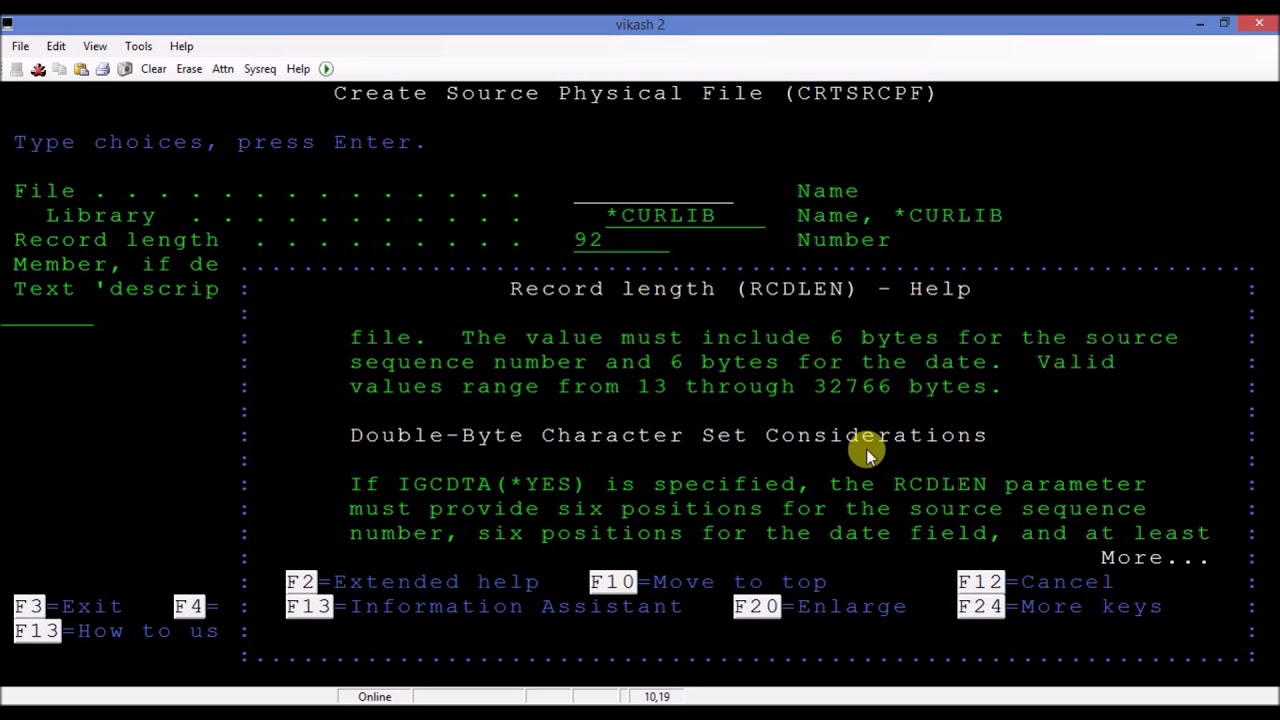Open the View menu
The image size is (1280, 720).
pyautogui.click(x=95, y=46)
